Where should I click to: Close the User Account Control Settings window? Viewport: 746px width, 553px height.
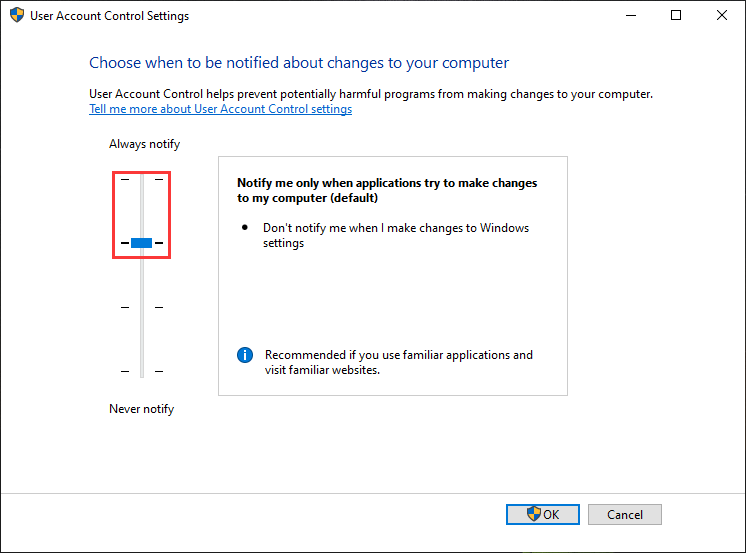(x=722, y=16)
